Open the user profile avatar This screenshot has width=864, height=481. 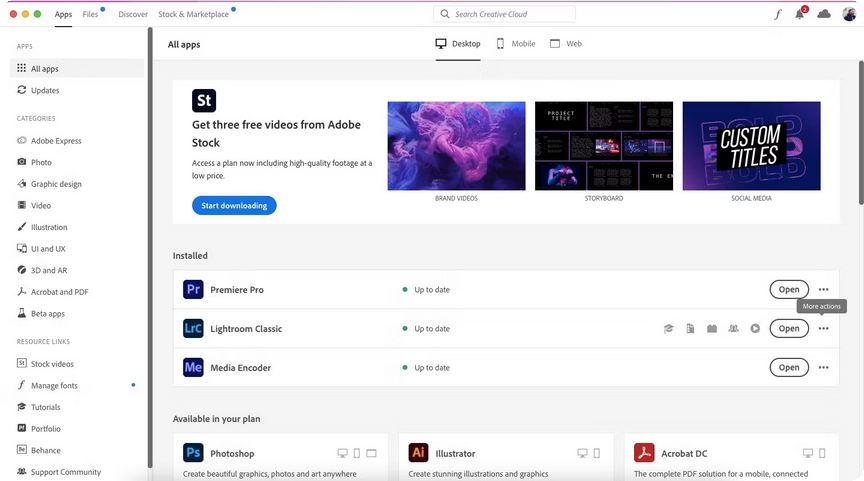click(x=849, y=14)
